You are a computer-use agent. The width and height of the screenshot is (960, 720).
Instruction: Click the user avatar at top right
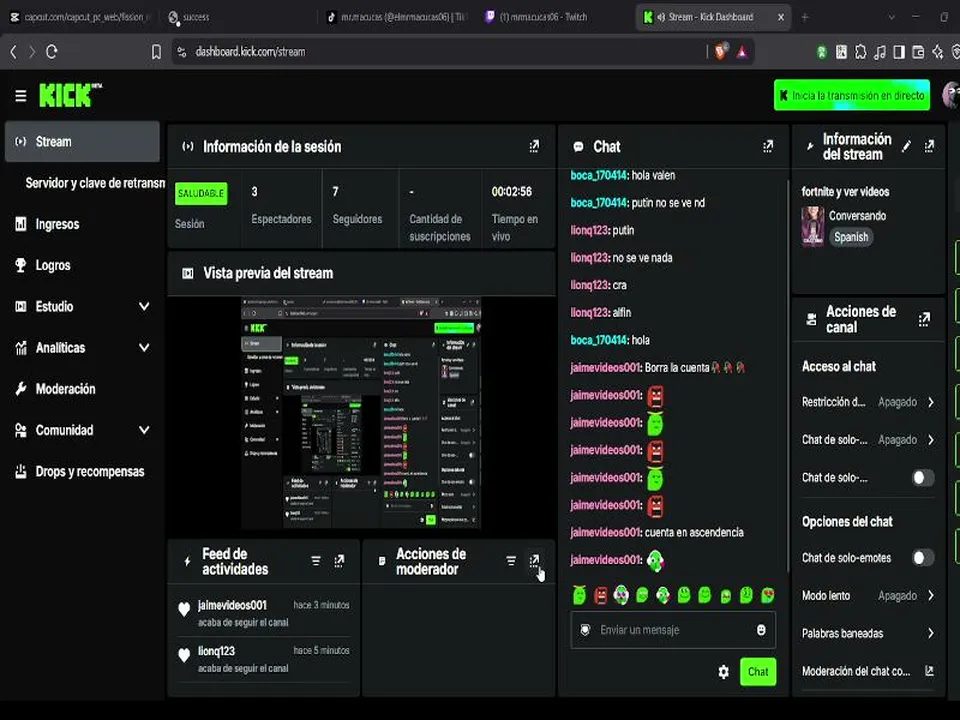[951, 95]
